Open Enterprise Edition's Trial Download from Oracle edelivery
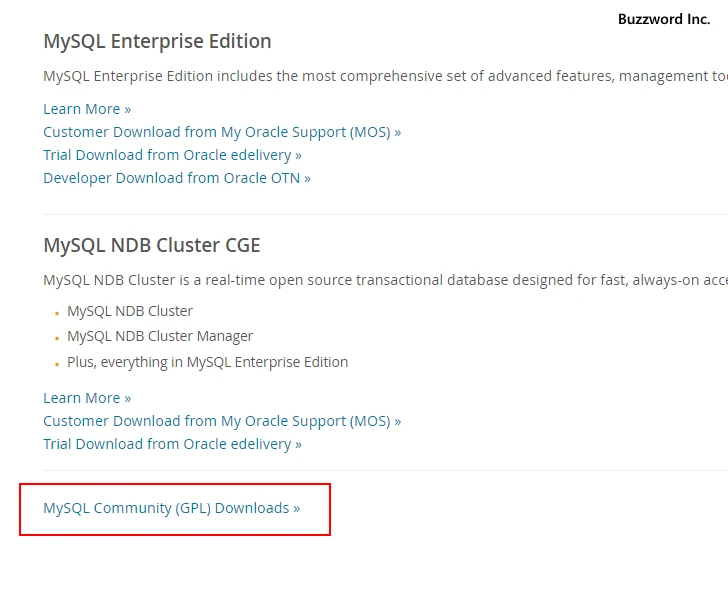728x600 pixels. coord(172,155)
